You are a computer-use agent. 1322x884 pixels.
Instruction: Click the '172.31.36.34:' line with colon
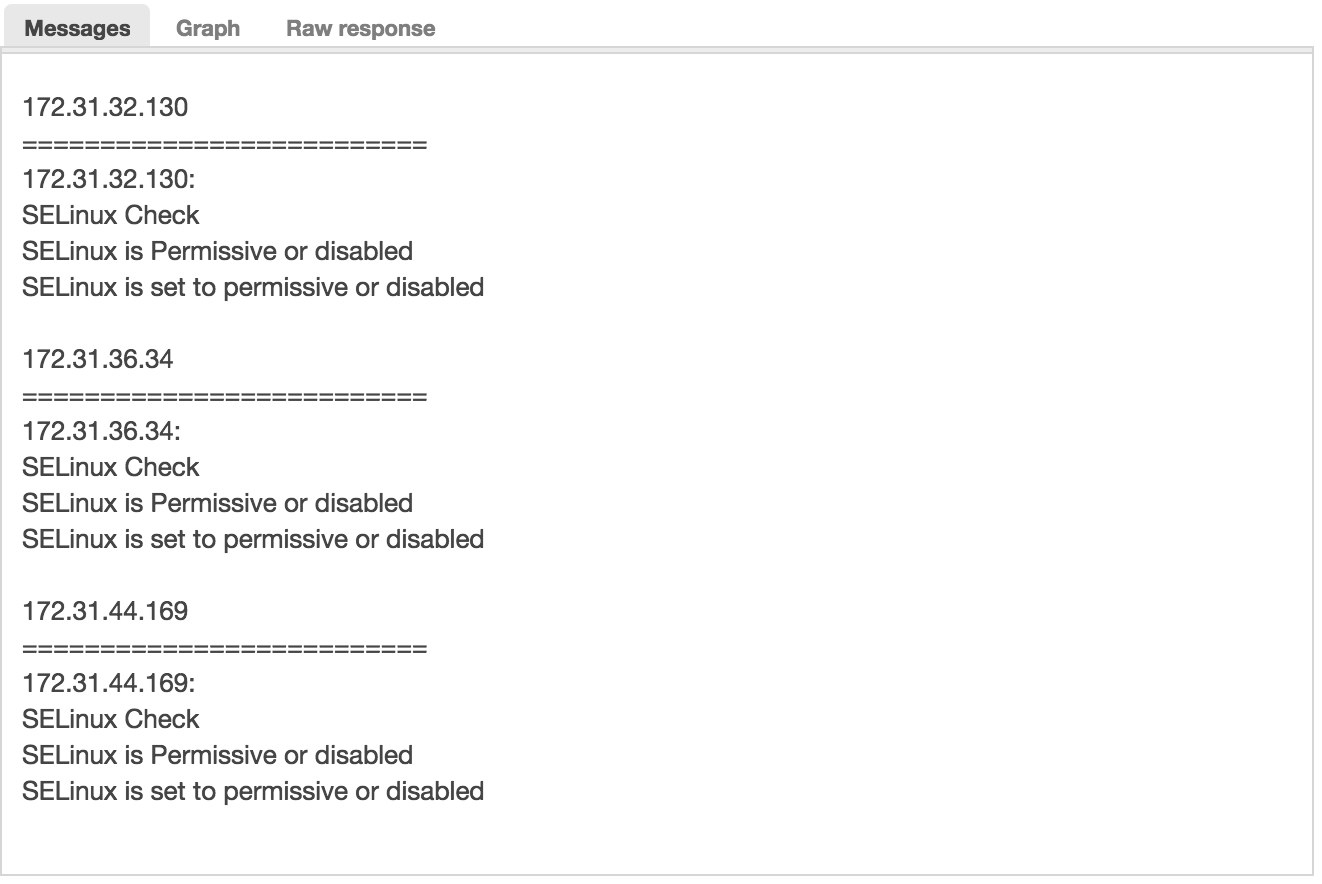click(x=101, y=431)
